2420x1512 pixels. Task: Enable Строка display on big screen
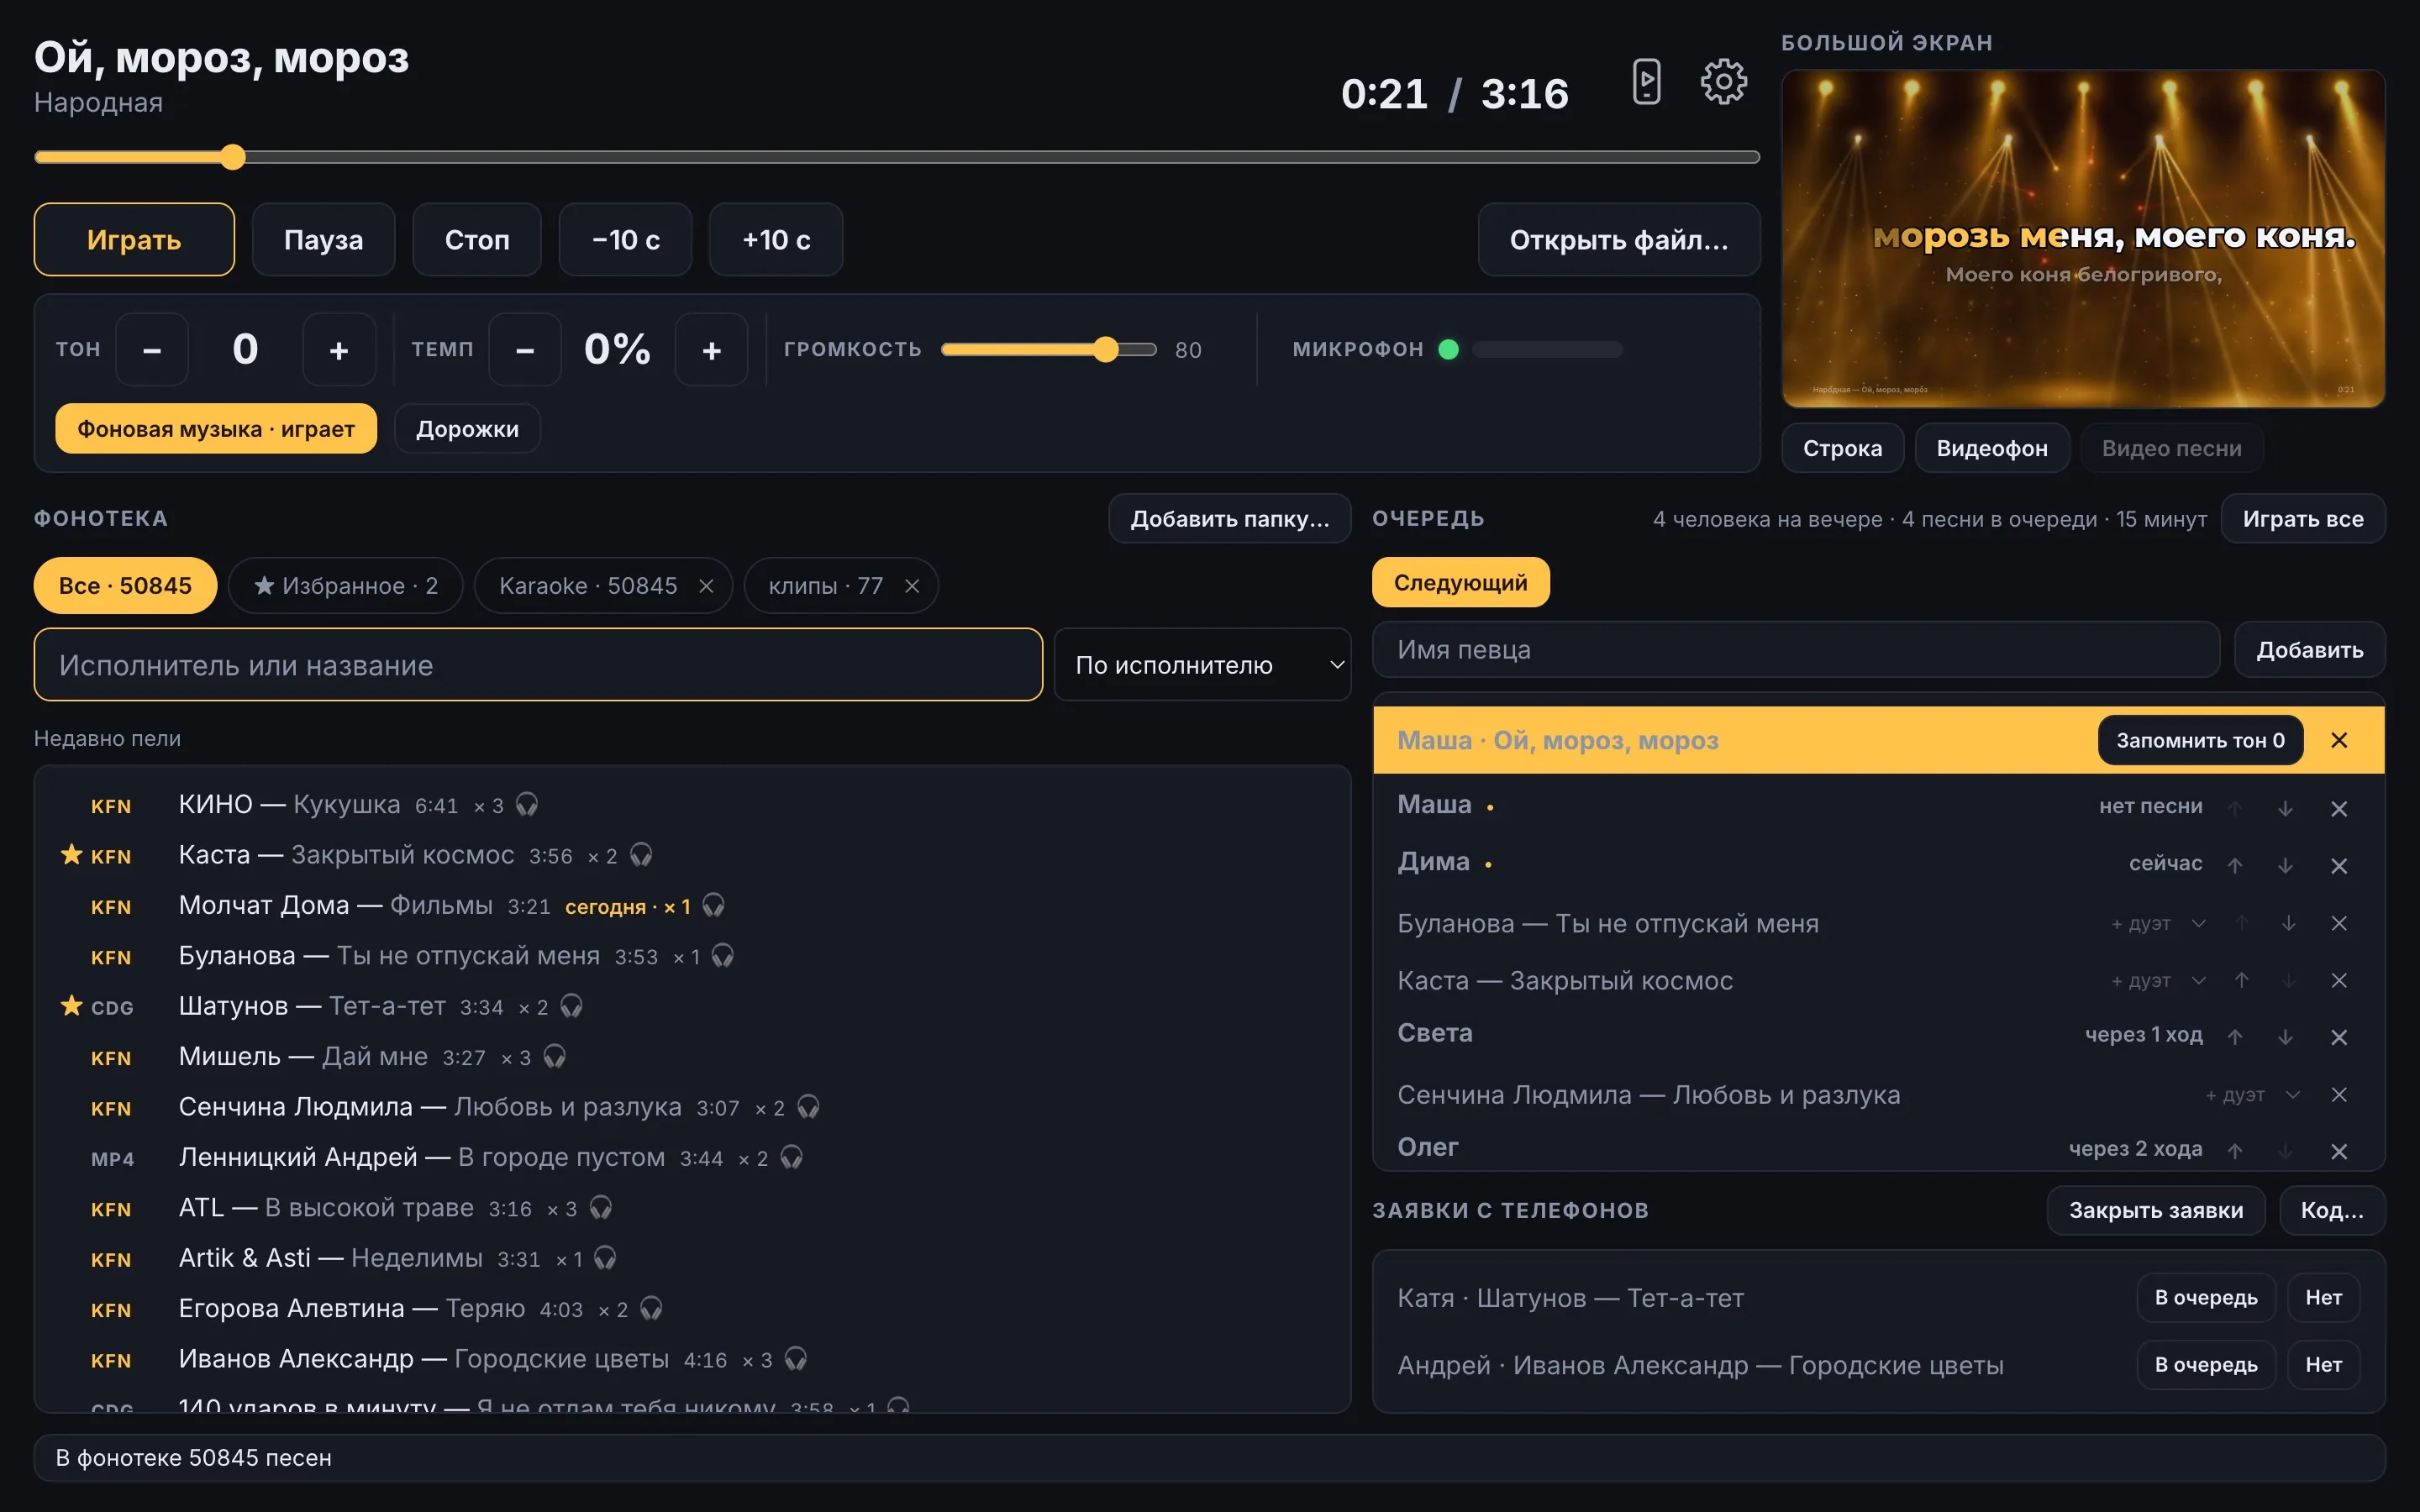click(x=1842, y=448)
